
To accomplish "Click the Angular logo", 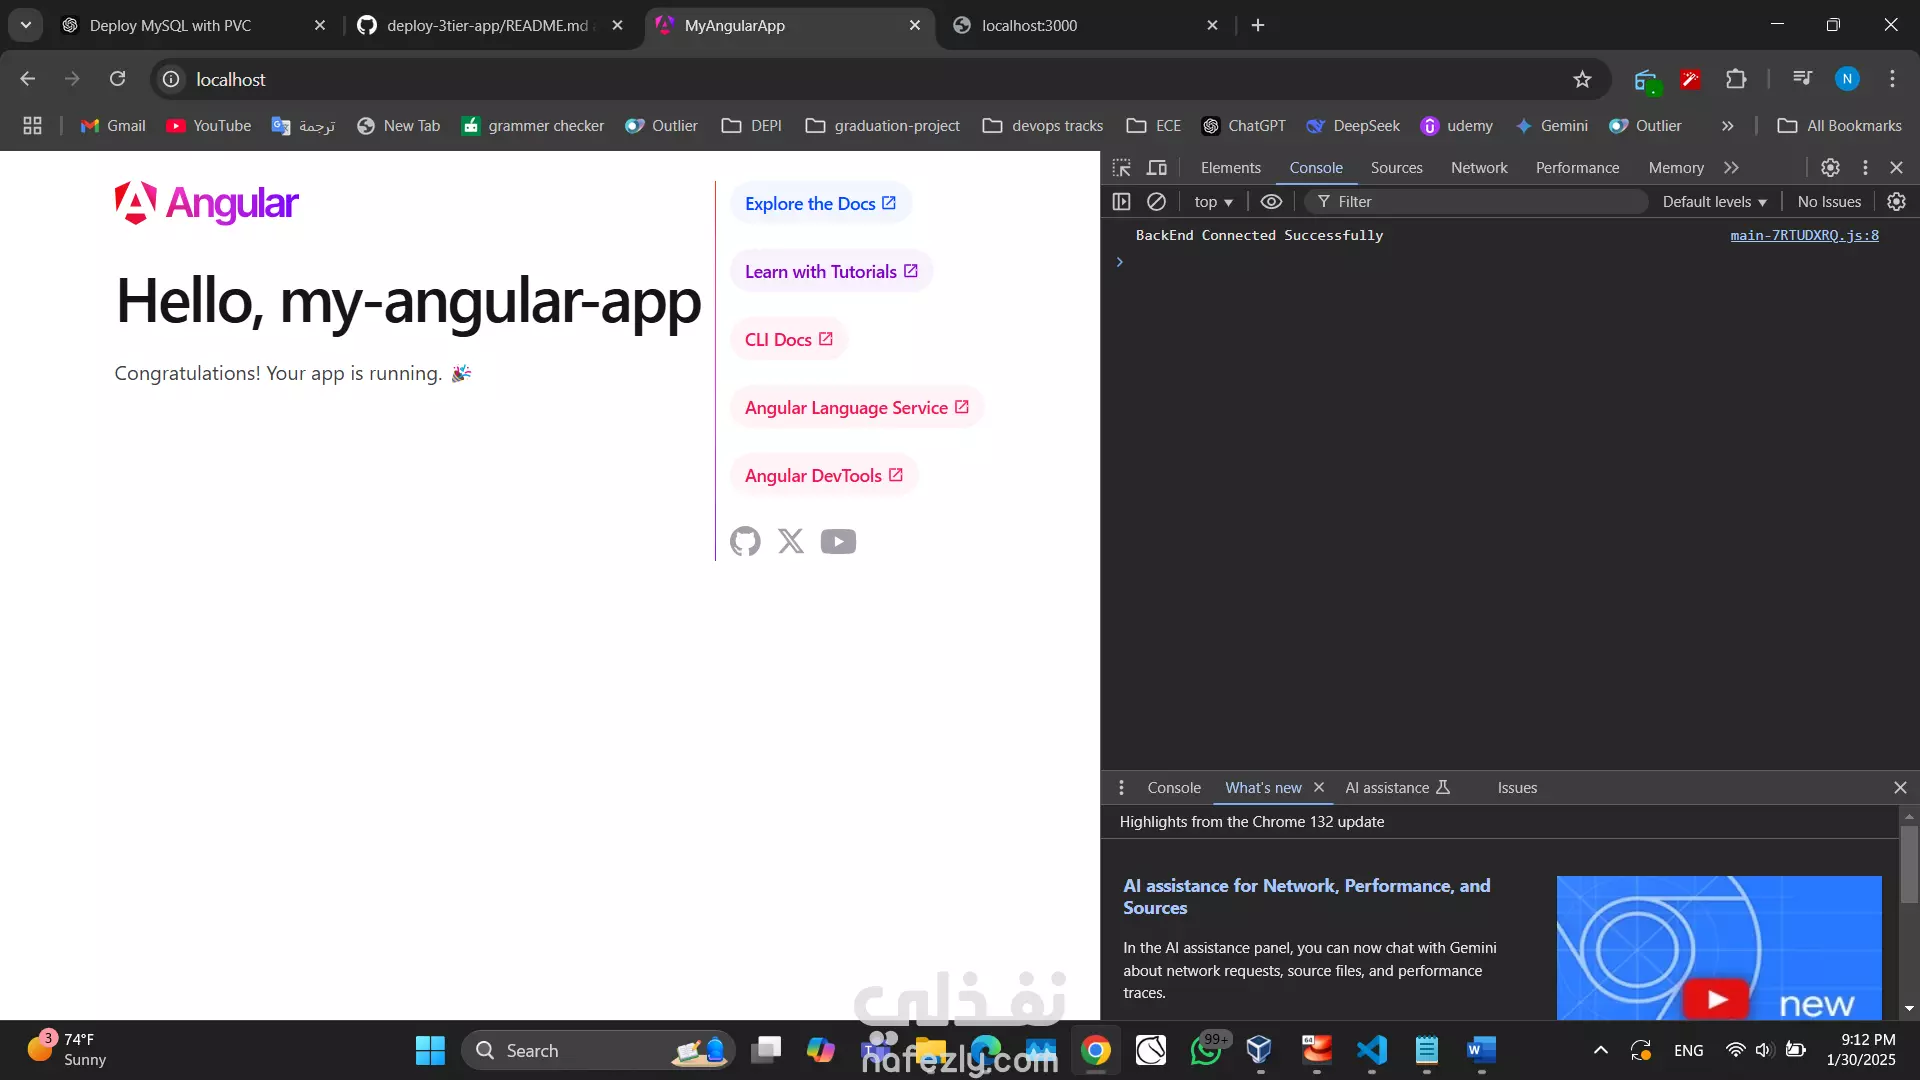I will pos(207,203).
